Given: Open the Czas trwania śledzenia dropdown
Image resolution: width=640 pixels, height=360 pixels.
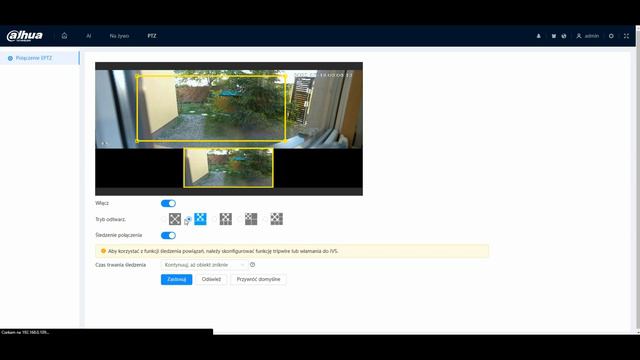Looking at the screenshot, I should (x=204, y=265).
